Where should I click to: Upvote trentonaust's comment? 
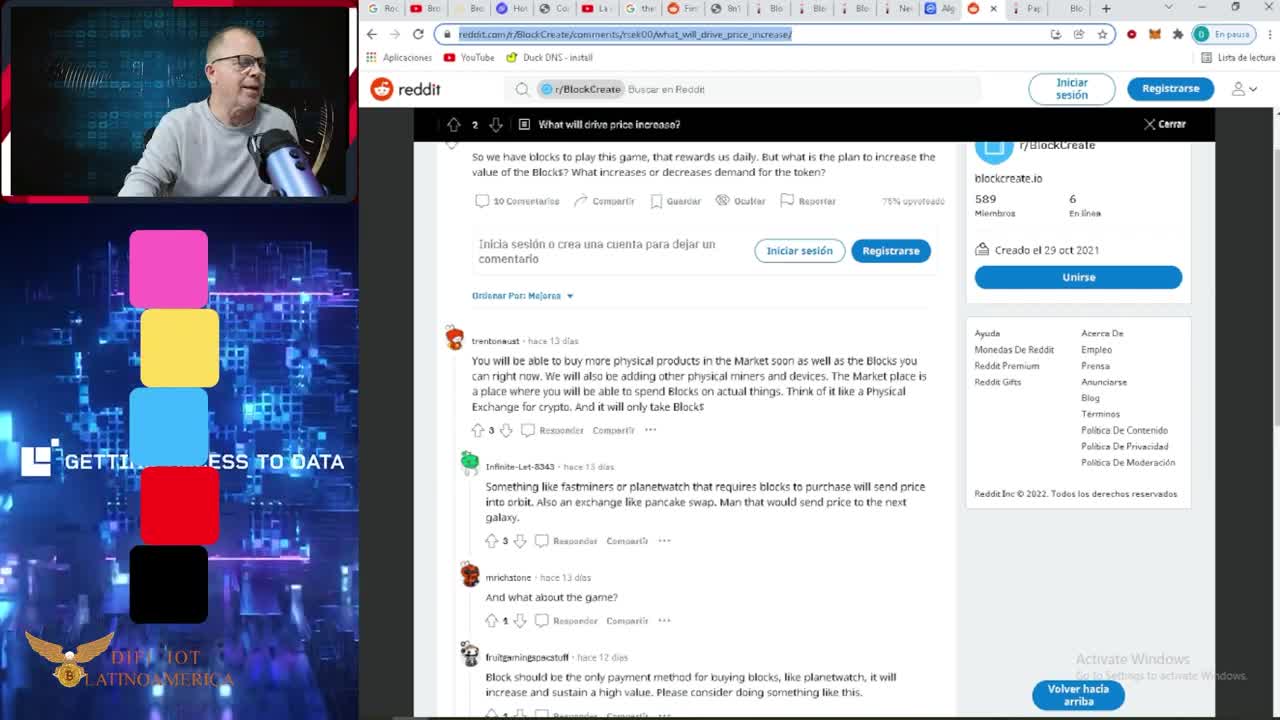point(477,431)
